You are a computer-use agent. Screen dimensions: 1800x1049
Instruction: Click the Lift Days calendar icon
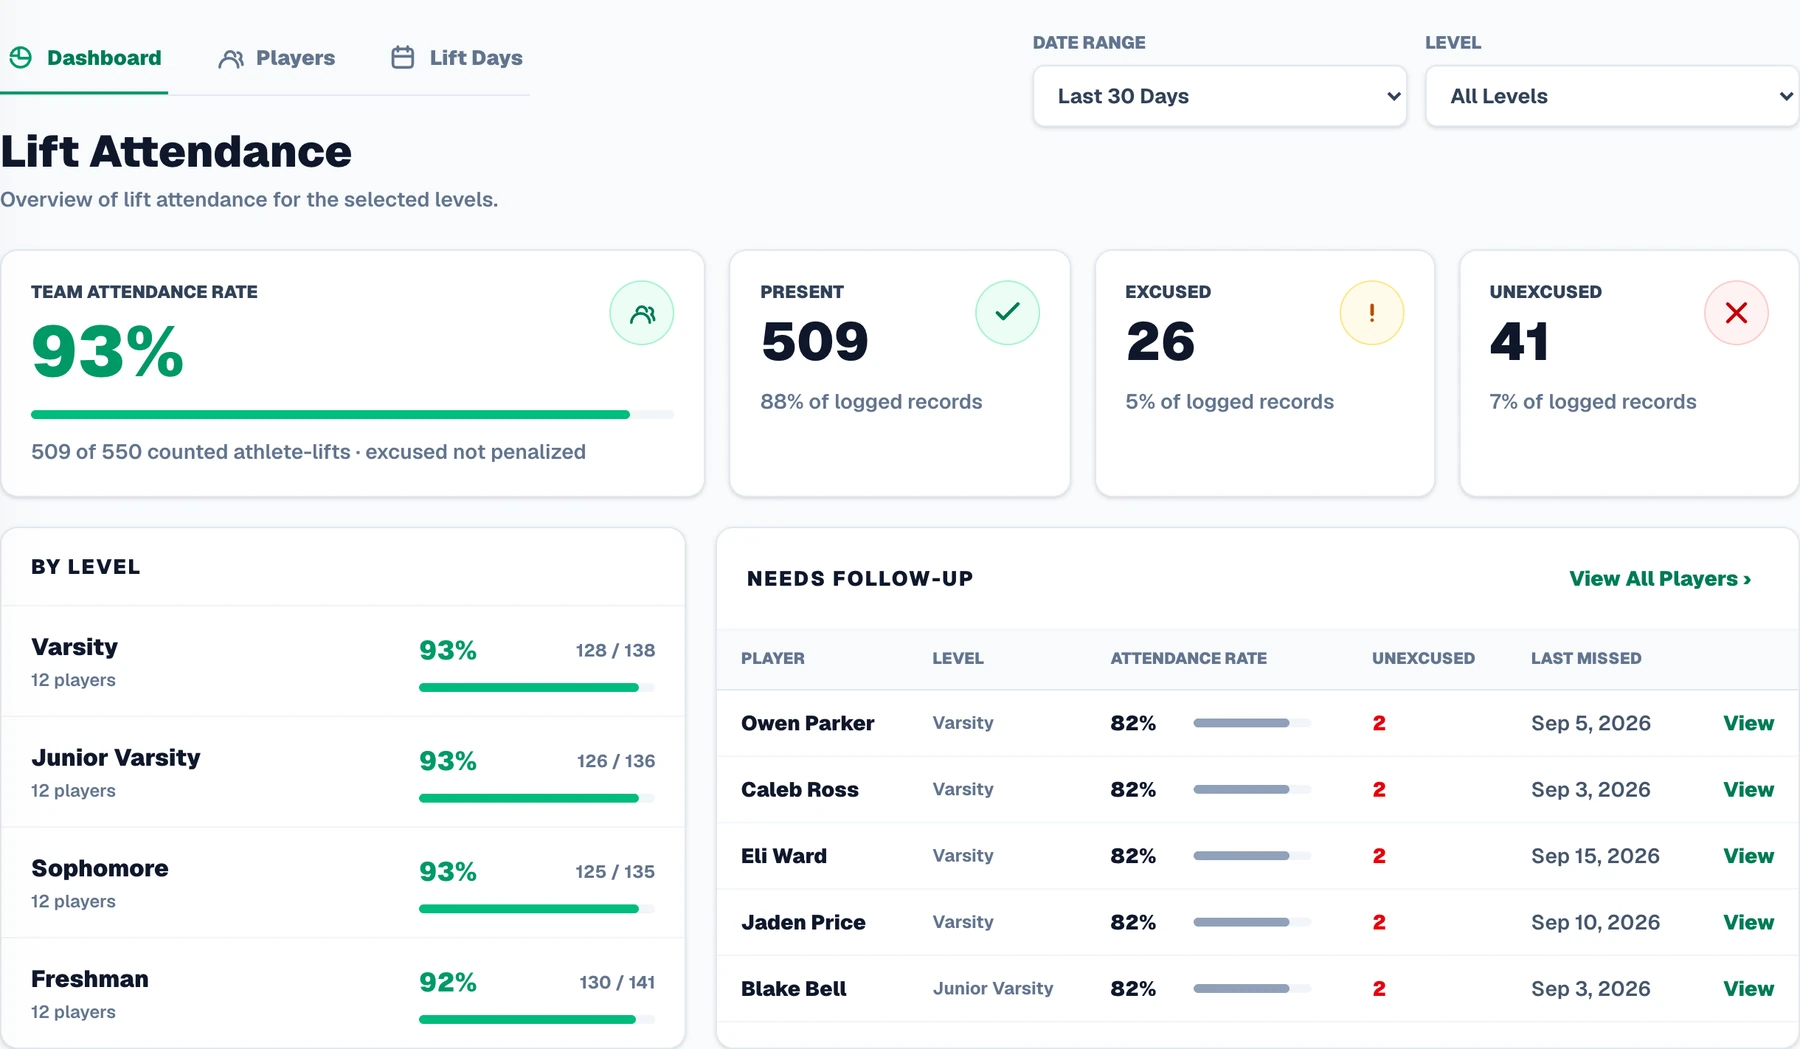point(403,58)
